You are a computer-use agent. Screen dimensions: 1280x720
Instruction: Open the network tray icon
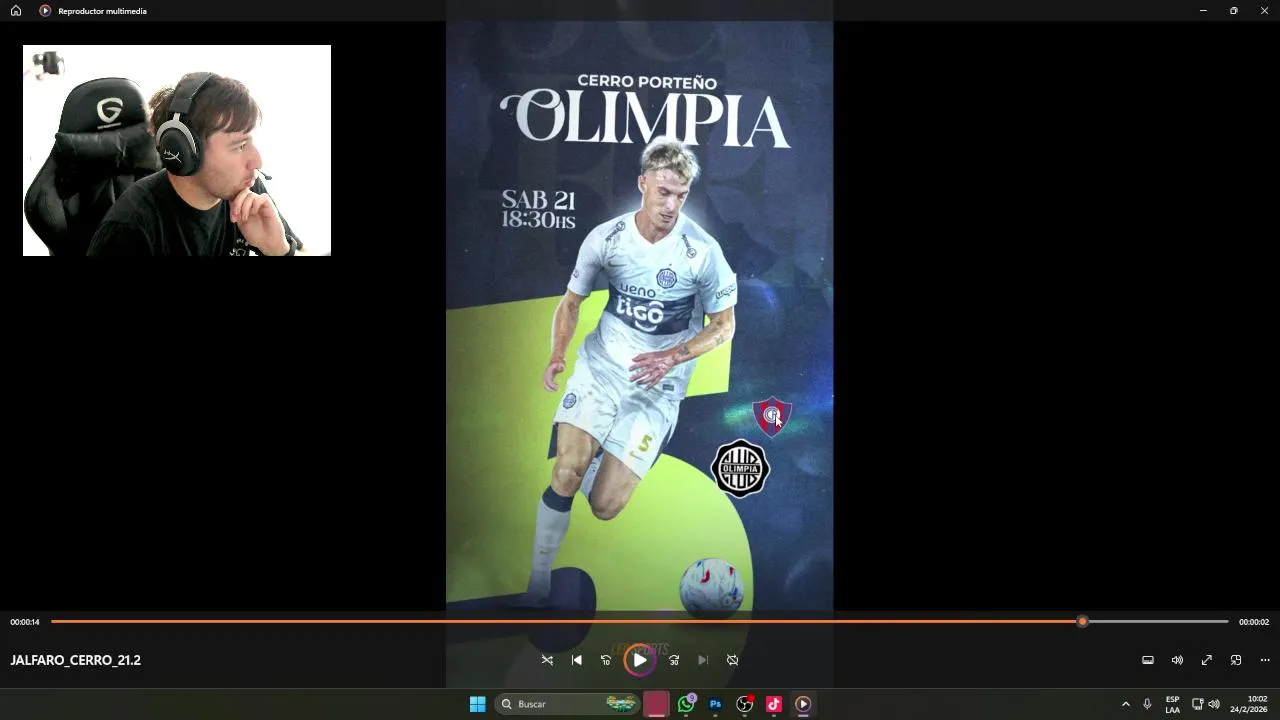click(x=1197, y=704)
